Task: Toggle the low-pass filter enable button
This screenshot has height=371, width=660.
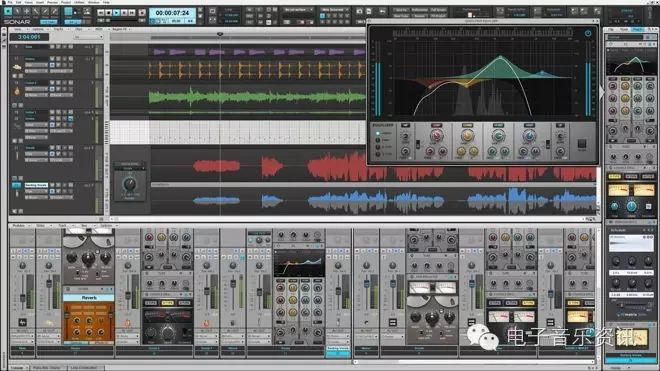Action: pos(560,125)
